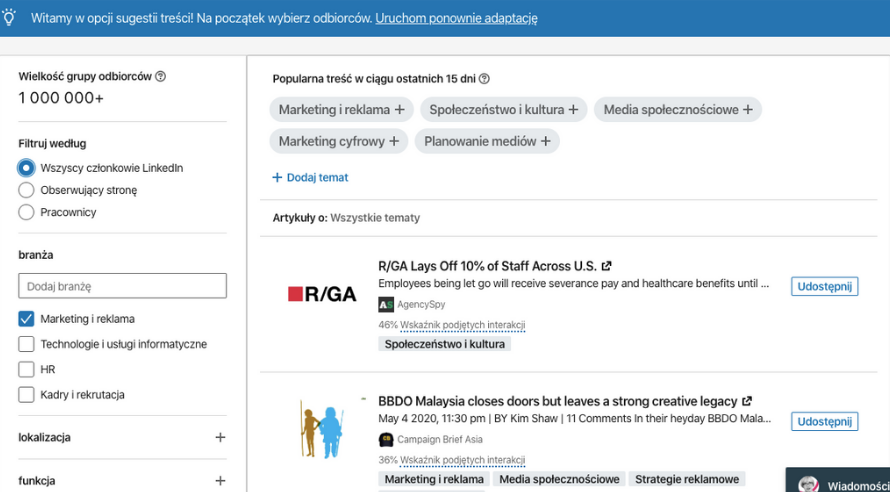The height and width of the screenshot is (492, 890).
Task: Click Udostępnij for BBDO Malaysia article
Action: coord(825,422)
